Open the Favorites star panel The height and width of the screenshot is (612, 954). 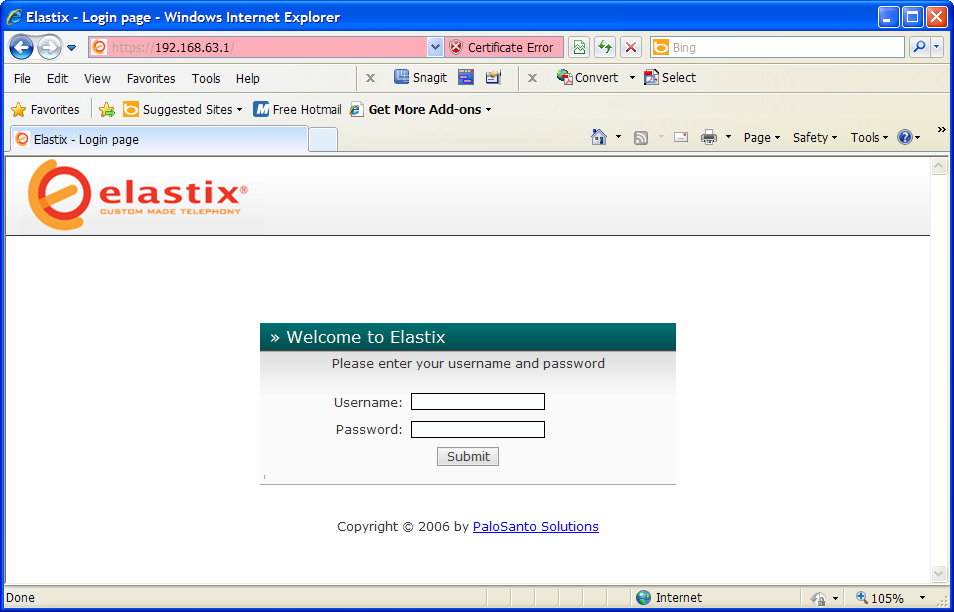click(46, 110)
